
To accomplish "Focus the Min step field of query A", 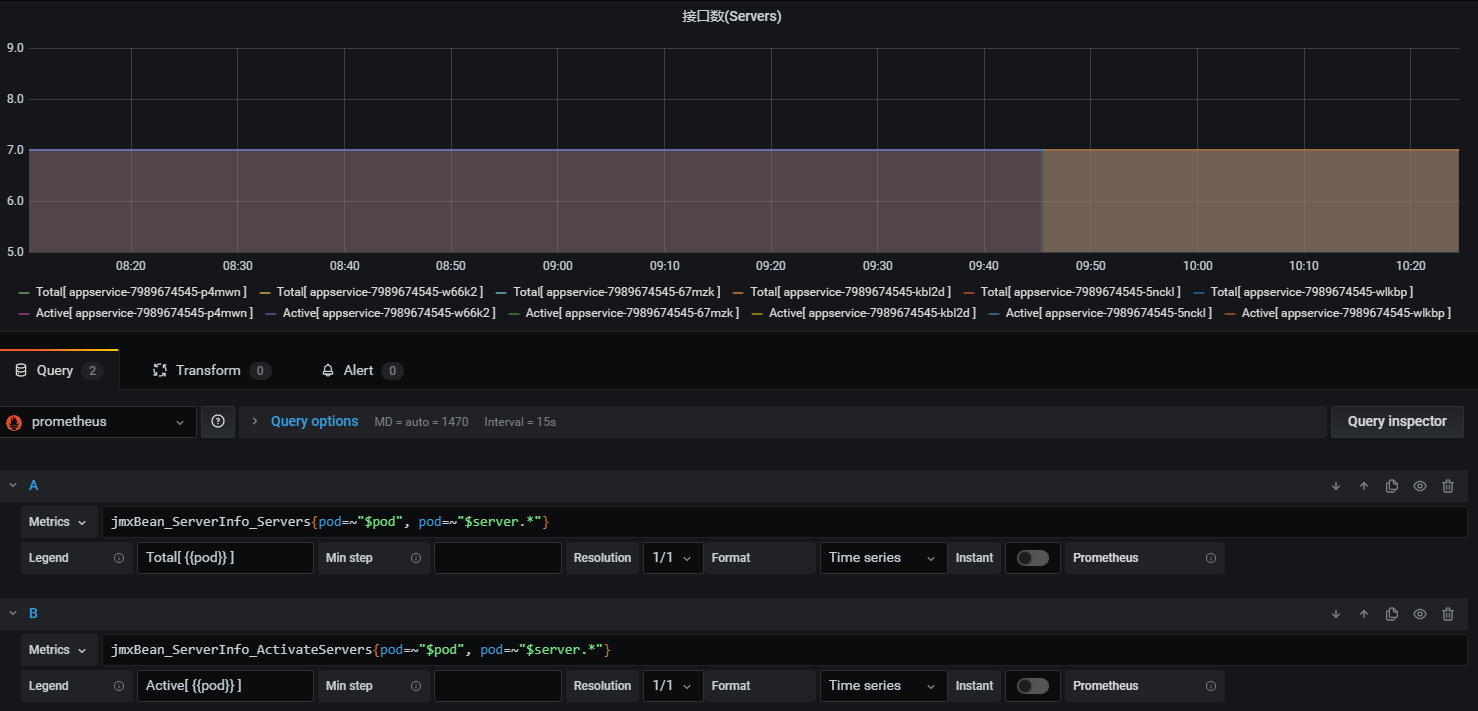I will tap(498, 558).
